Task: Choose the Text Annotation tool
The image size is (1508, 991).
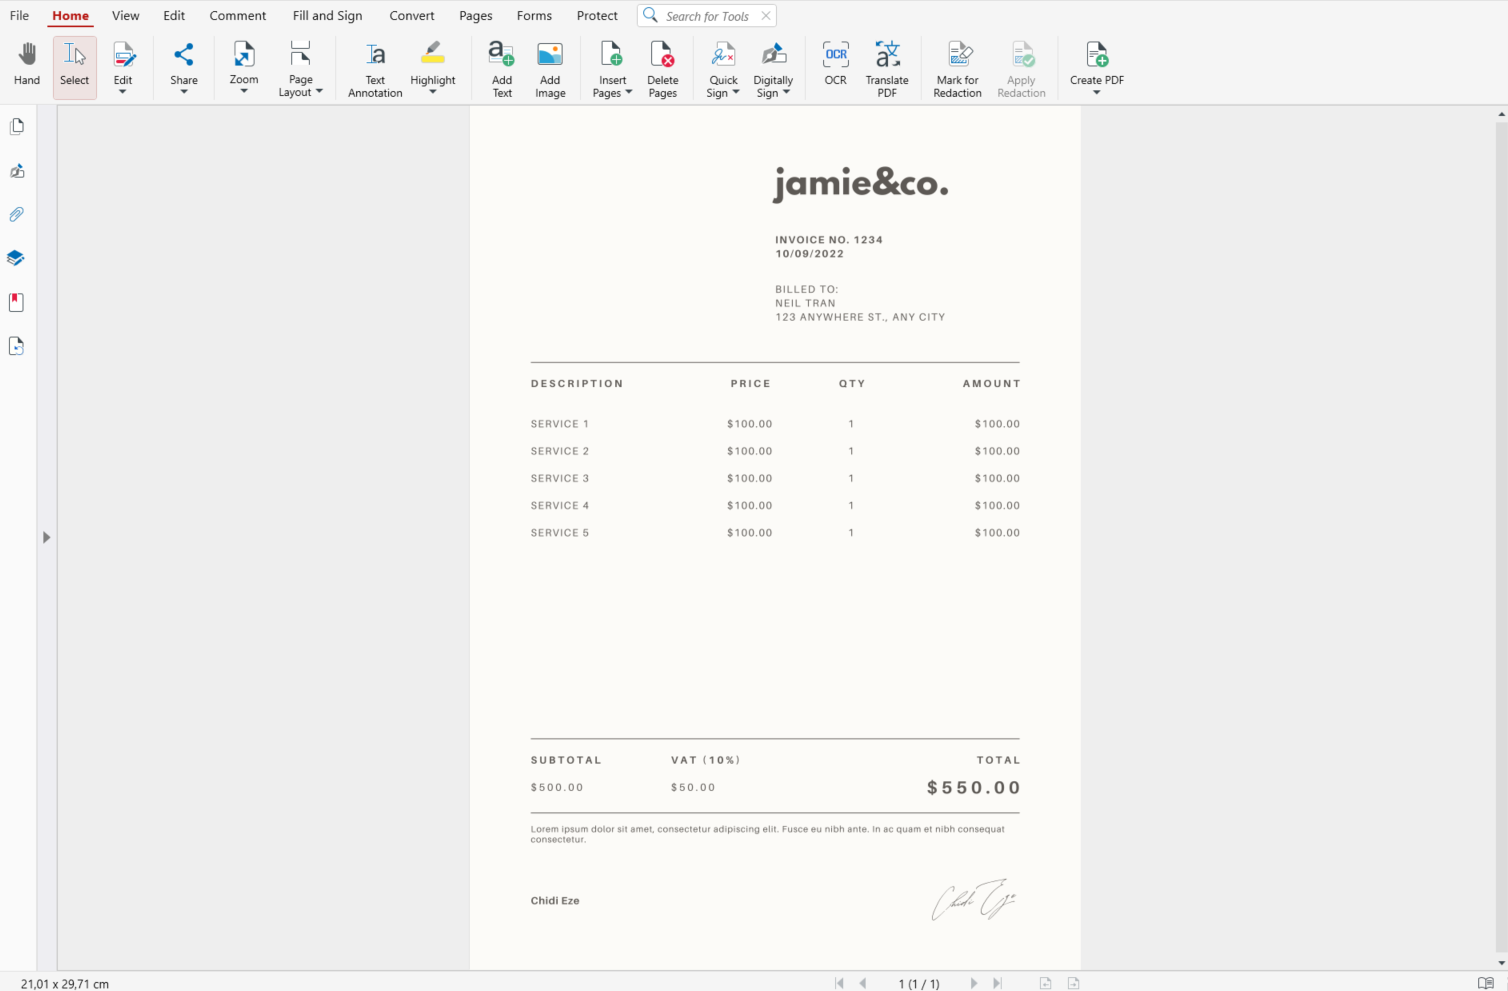Action: pos(375,68)
